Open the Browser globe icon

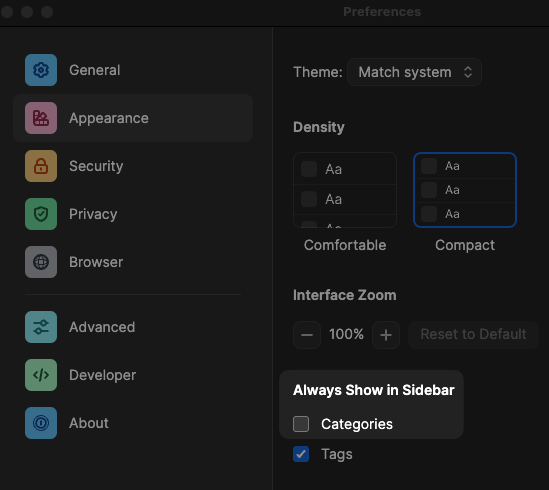tap(41, 262)
